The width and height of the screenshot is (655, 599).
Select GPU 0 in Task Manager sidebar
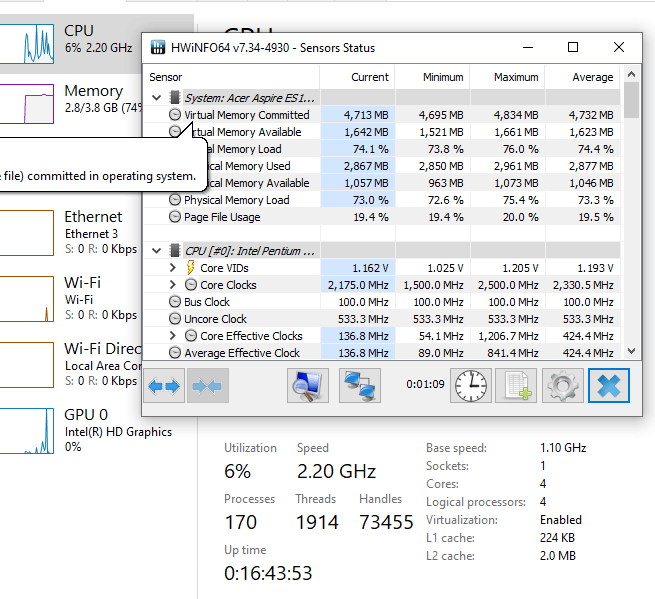tap(98, 431)
